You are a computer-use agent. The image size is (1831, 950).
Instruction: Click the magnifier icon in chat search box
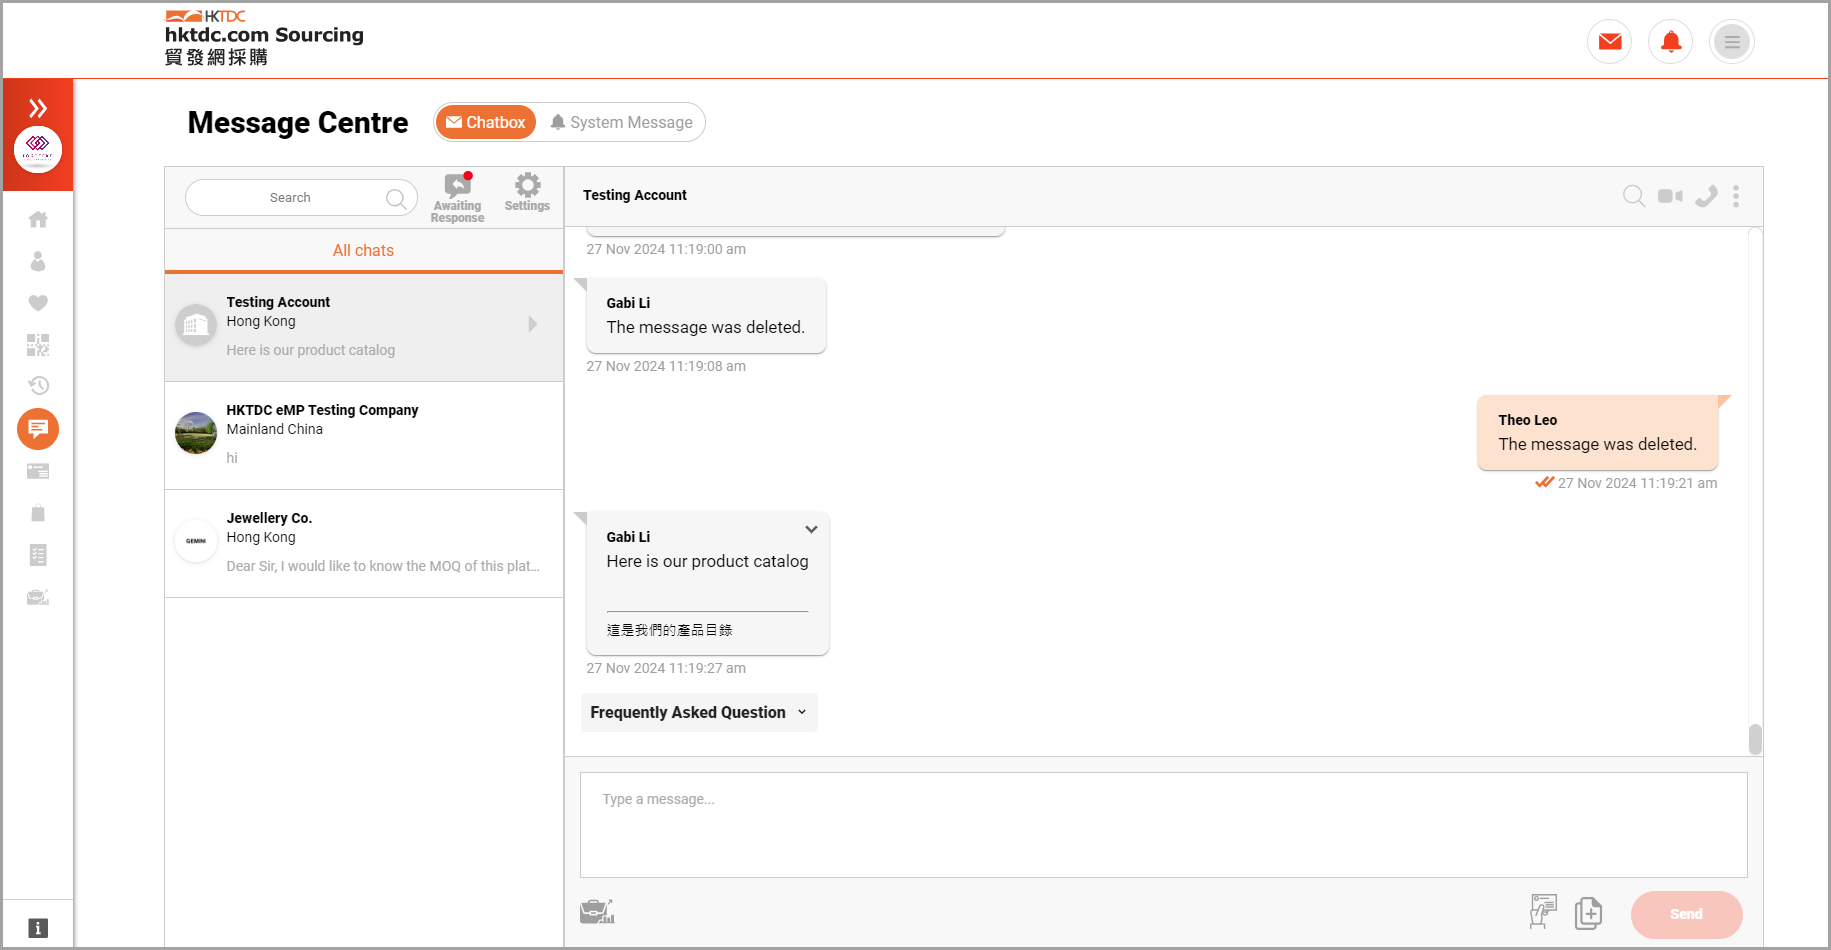coord(396,198)
